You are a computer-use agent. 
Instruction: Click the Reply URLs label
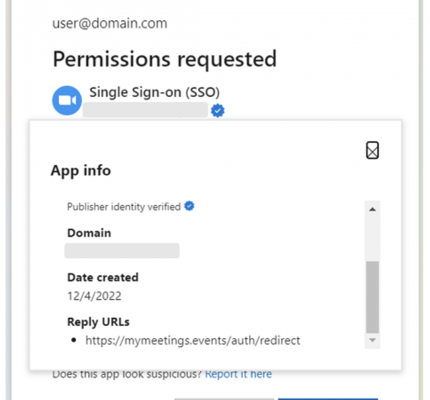tap(98, 322)
